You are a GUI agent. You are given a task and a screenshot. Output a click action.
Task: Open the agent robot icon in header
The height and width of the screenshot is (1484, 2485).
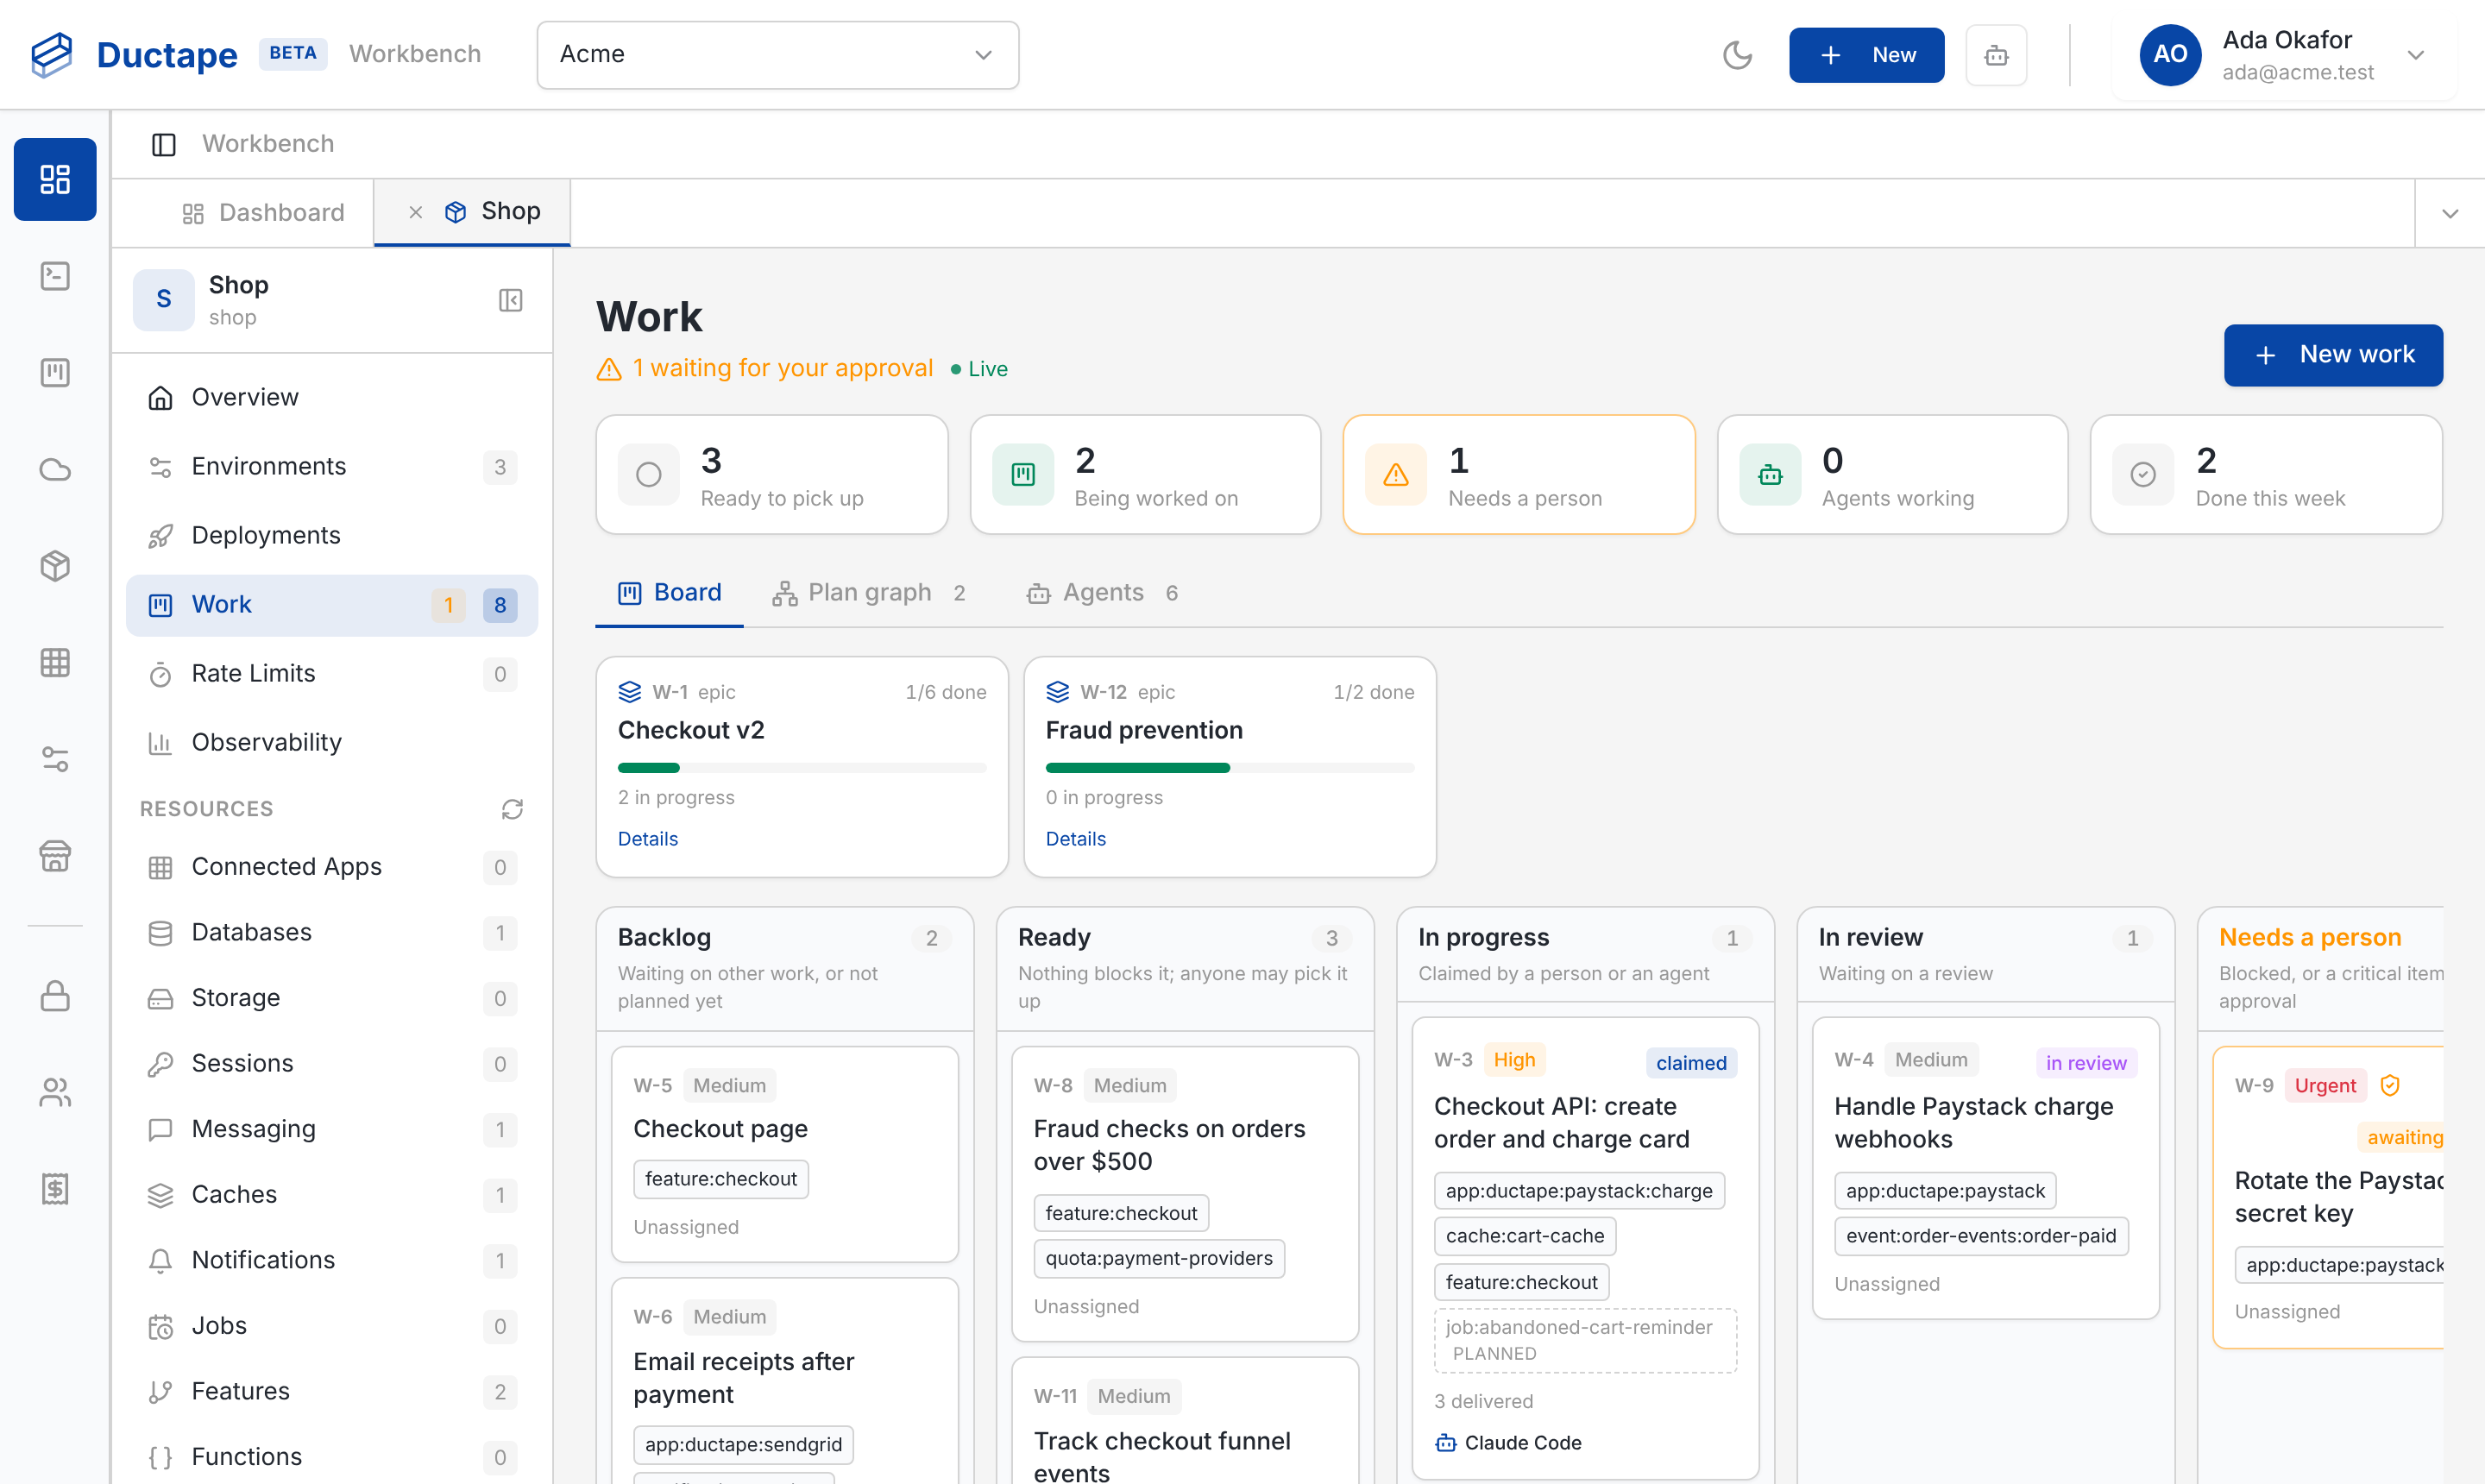tap(1996, 55)
